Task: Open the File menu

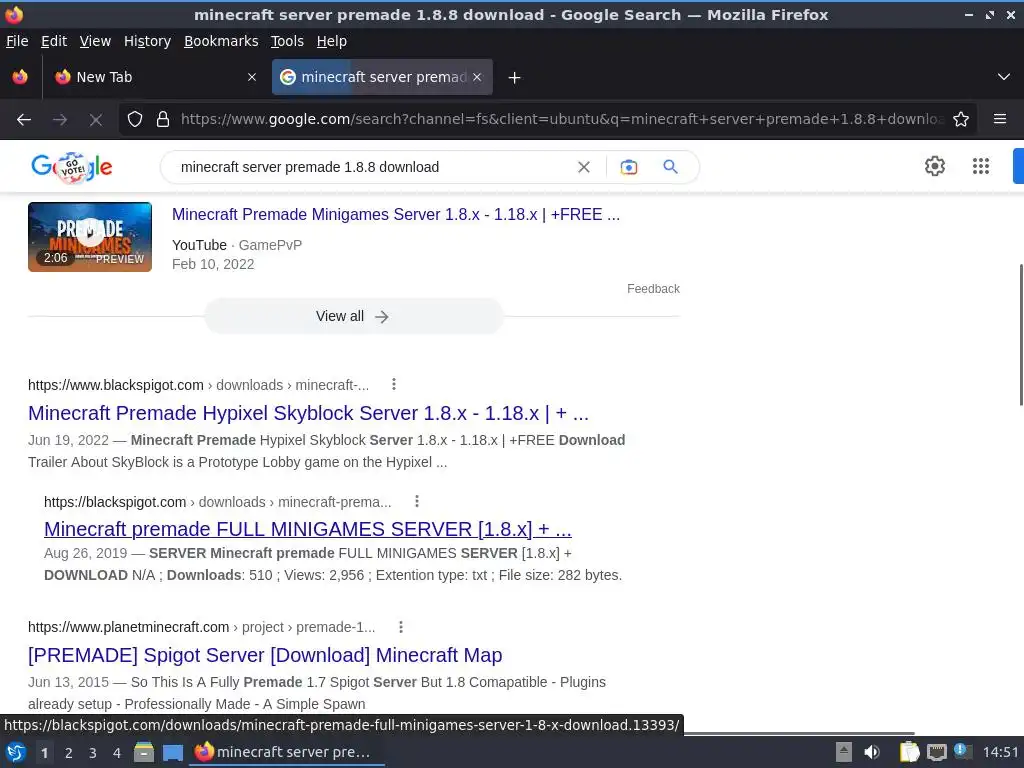Action: tap(17, 41)
